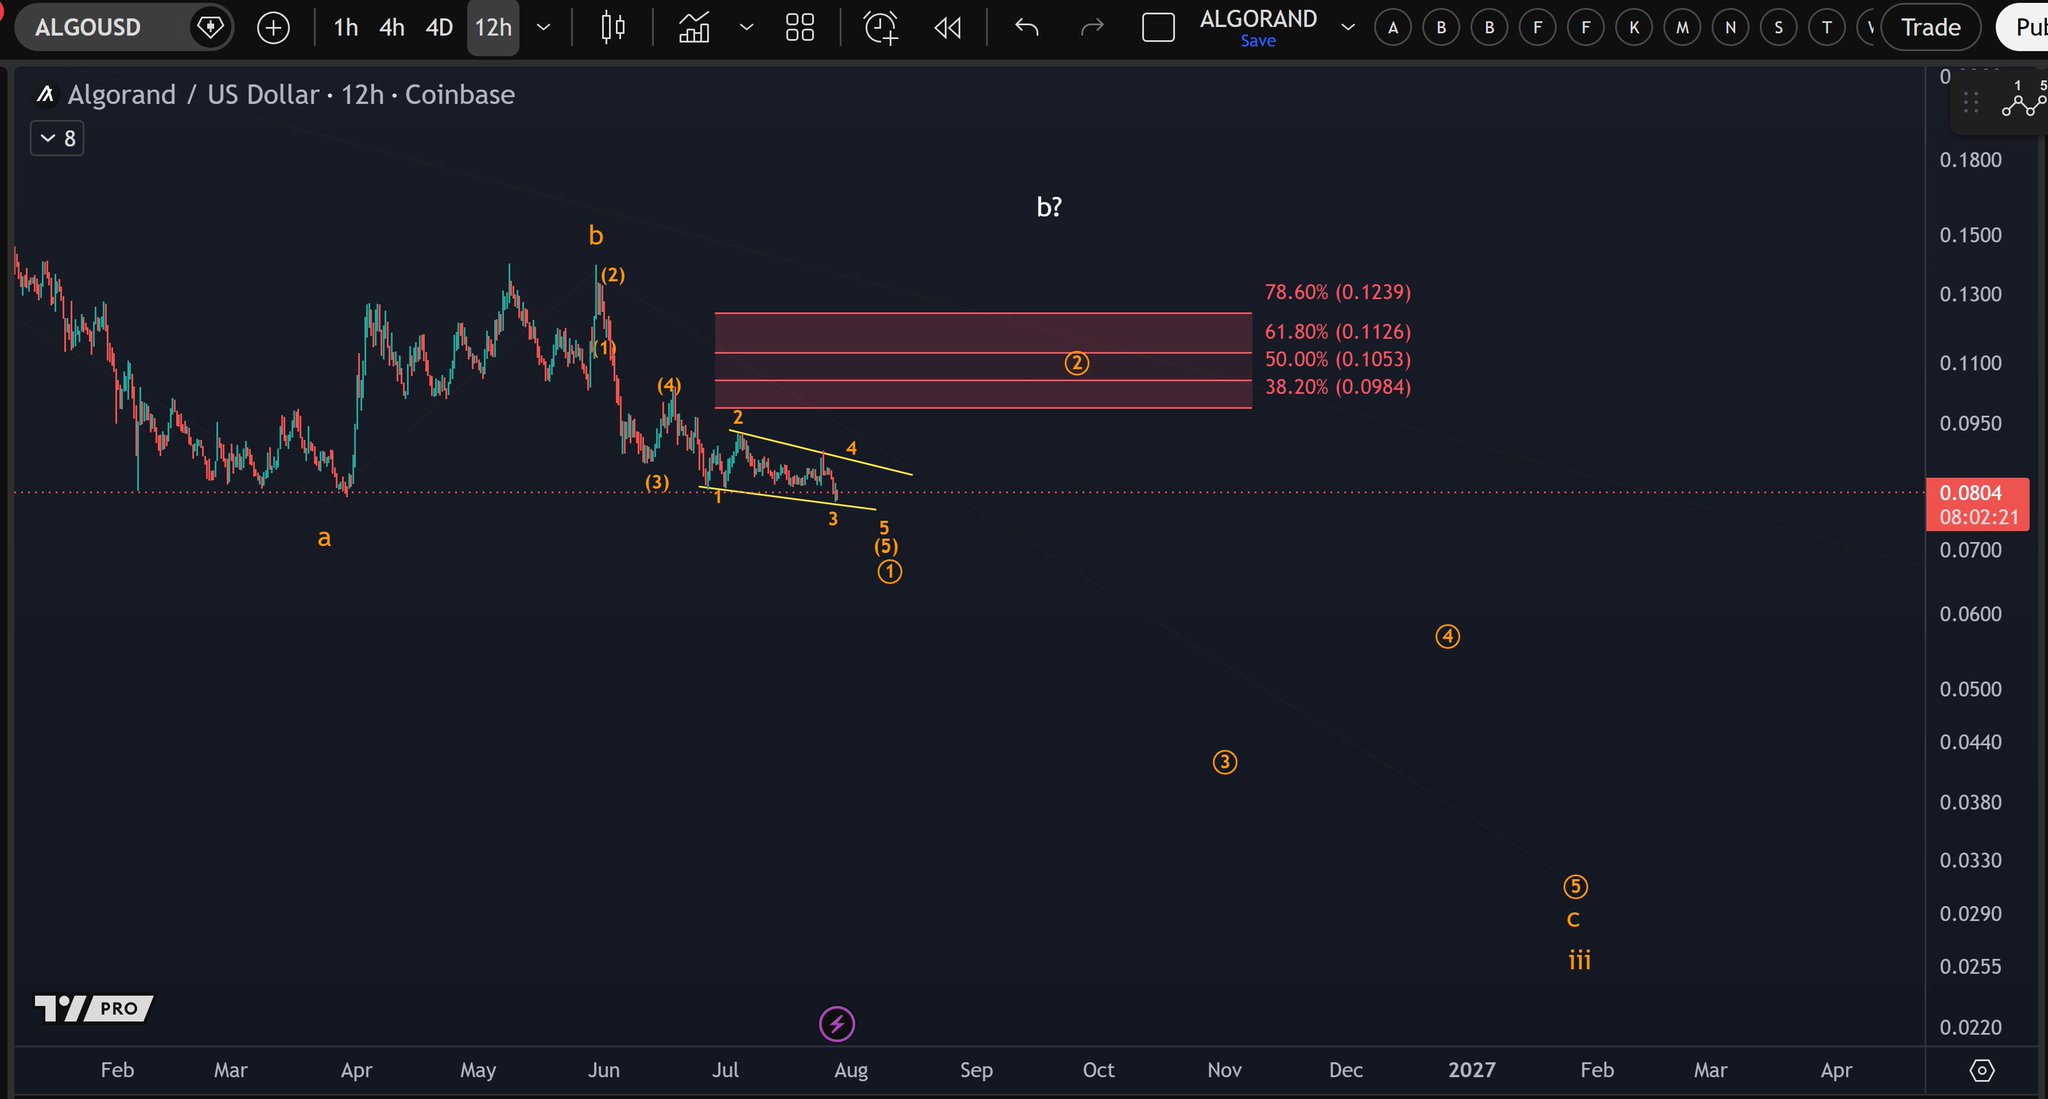Open the Indicators dialog
2048x1099 pixels.
click(x=694, y=27)
